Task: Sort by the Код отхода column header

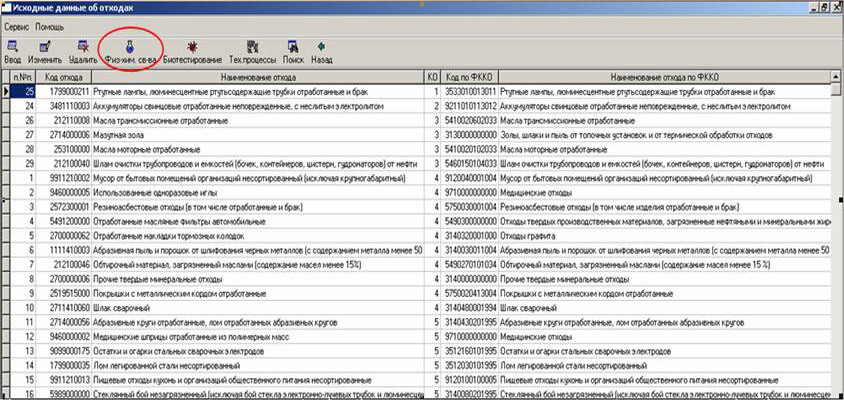Action: [64, 77]
